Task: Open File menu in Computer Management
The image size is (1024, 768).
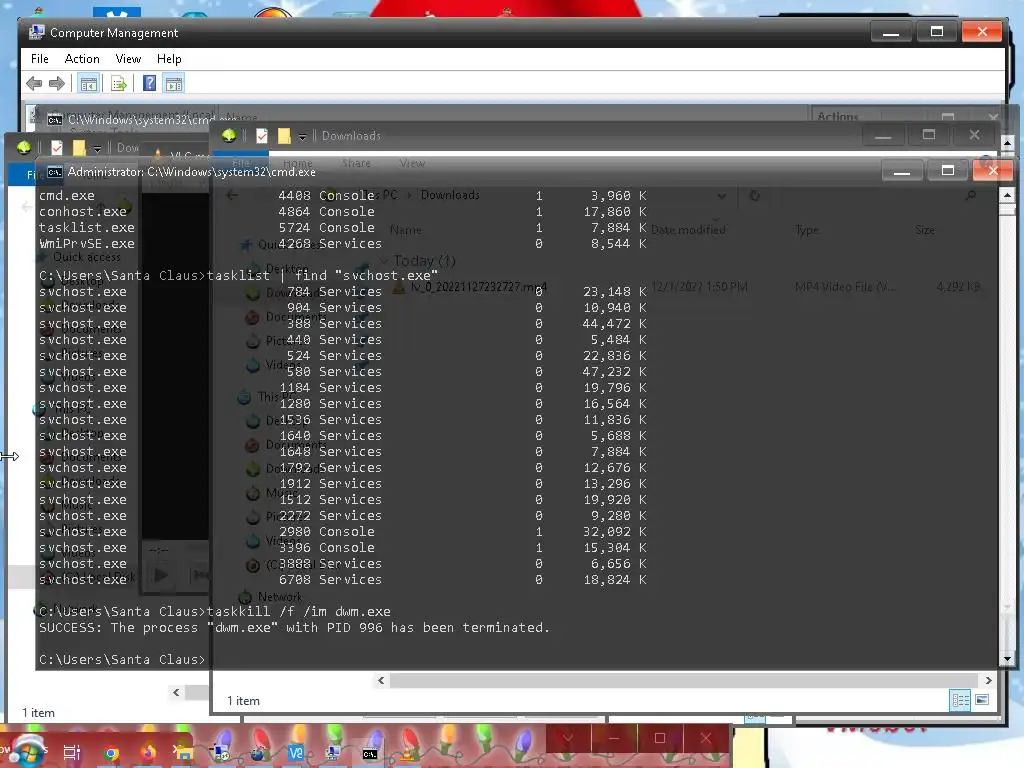Action: (x=40, y=59)
